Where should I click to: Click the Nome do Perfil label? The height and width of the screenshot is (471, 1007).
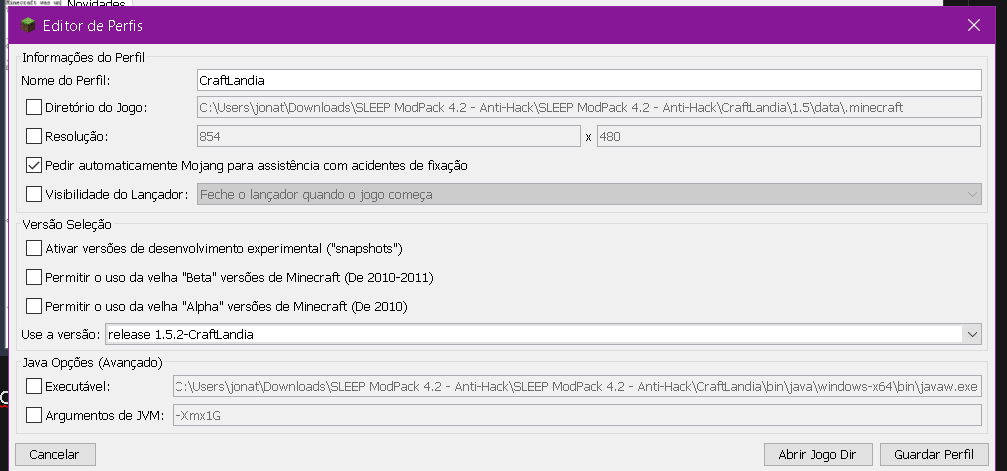point(66,80)
